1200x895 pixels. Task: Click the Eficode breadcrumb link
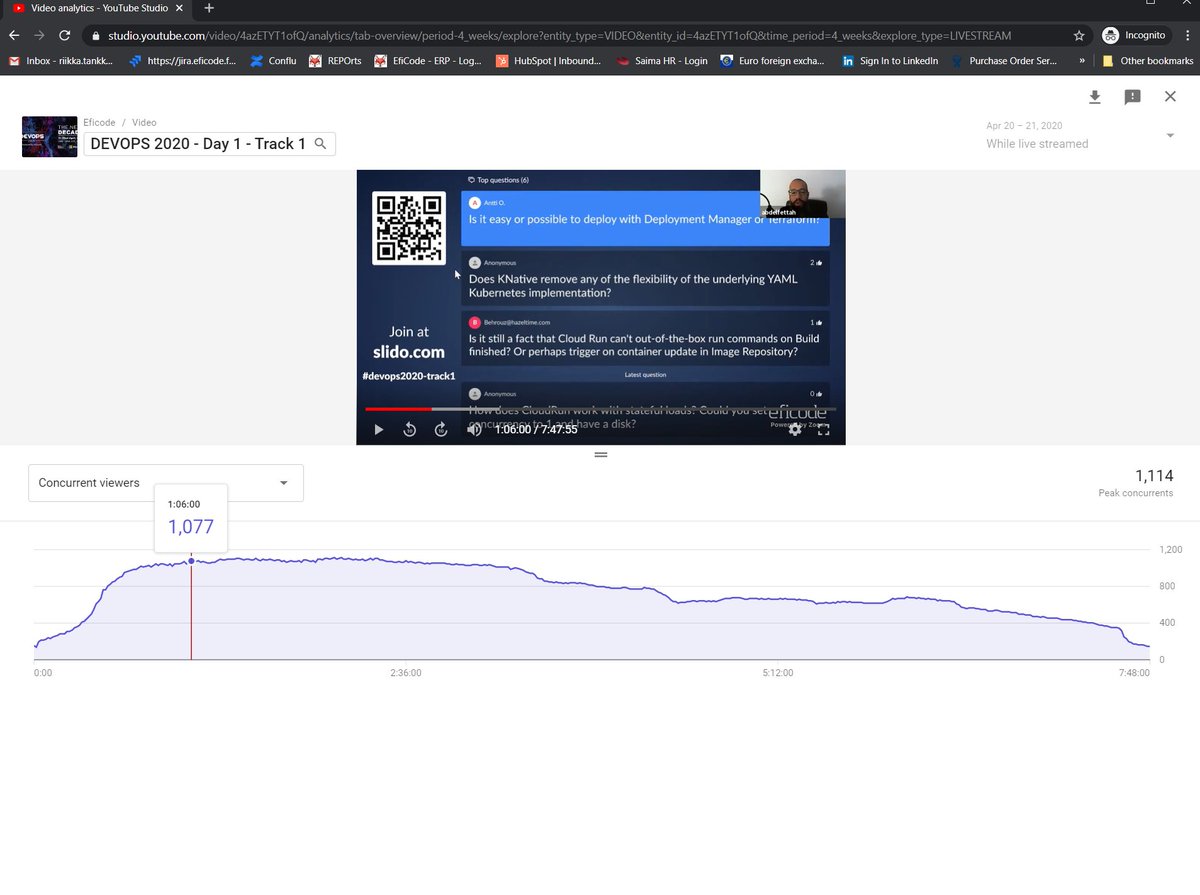pyautogui.click(x=99, y=123)
